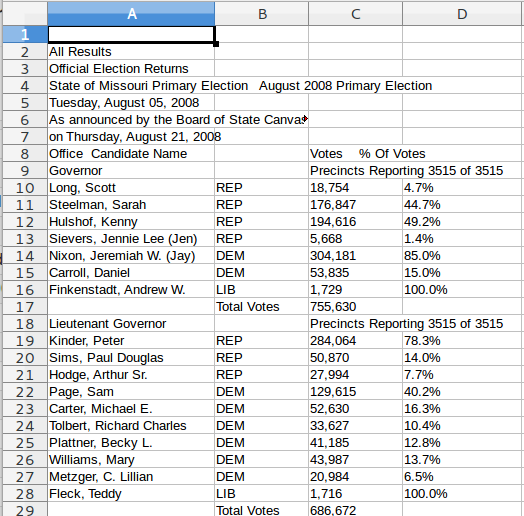Select column C header
Image resolution: width=524 pixels, height=516 pixels.
[356, 14]
